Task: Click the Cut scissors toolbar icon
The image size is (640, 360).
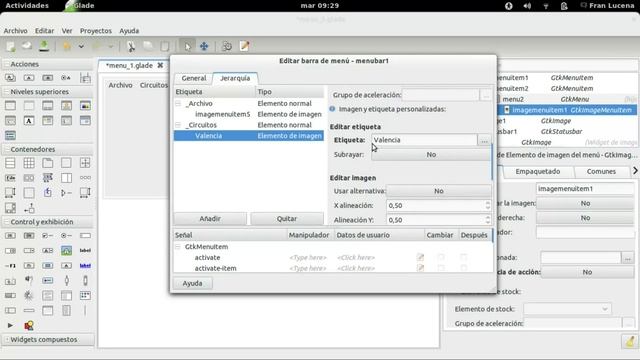Action: coord(131,46)
